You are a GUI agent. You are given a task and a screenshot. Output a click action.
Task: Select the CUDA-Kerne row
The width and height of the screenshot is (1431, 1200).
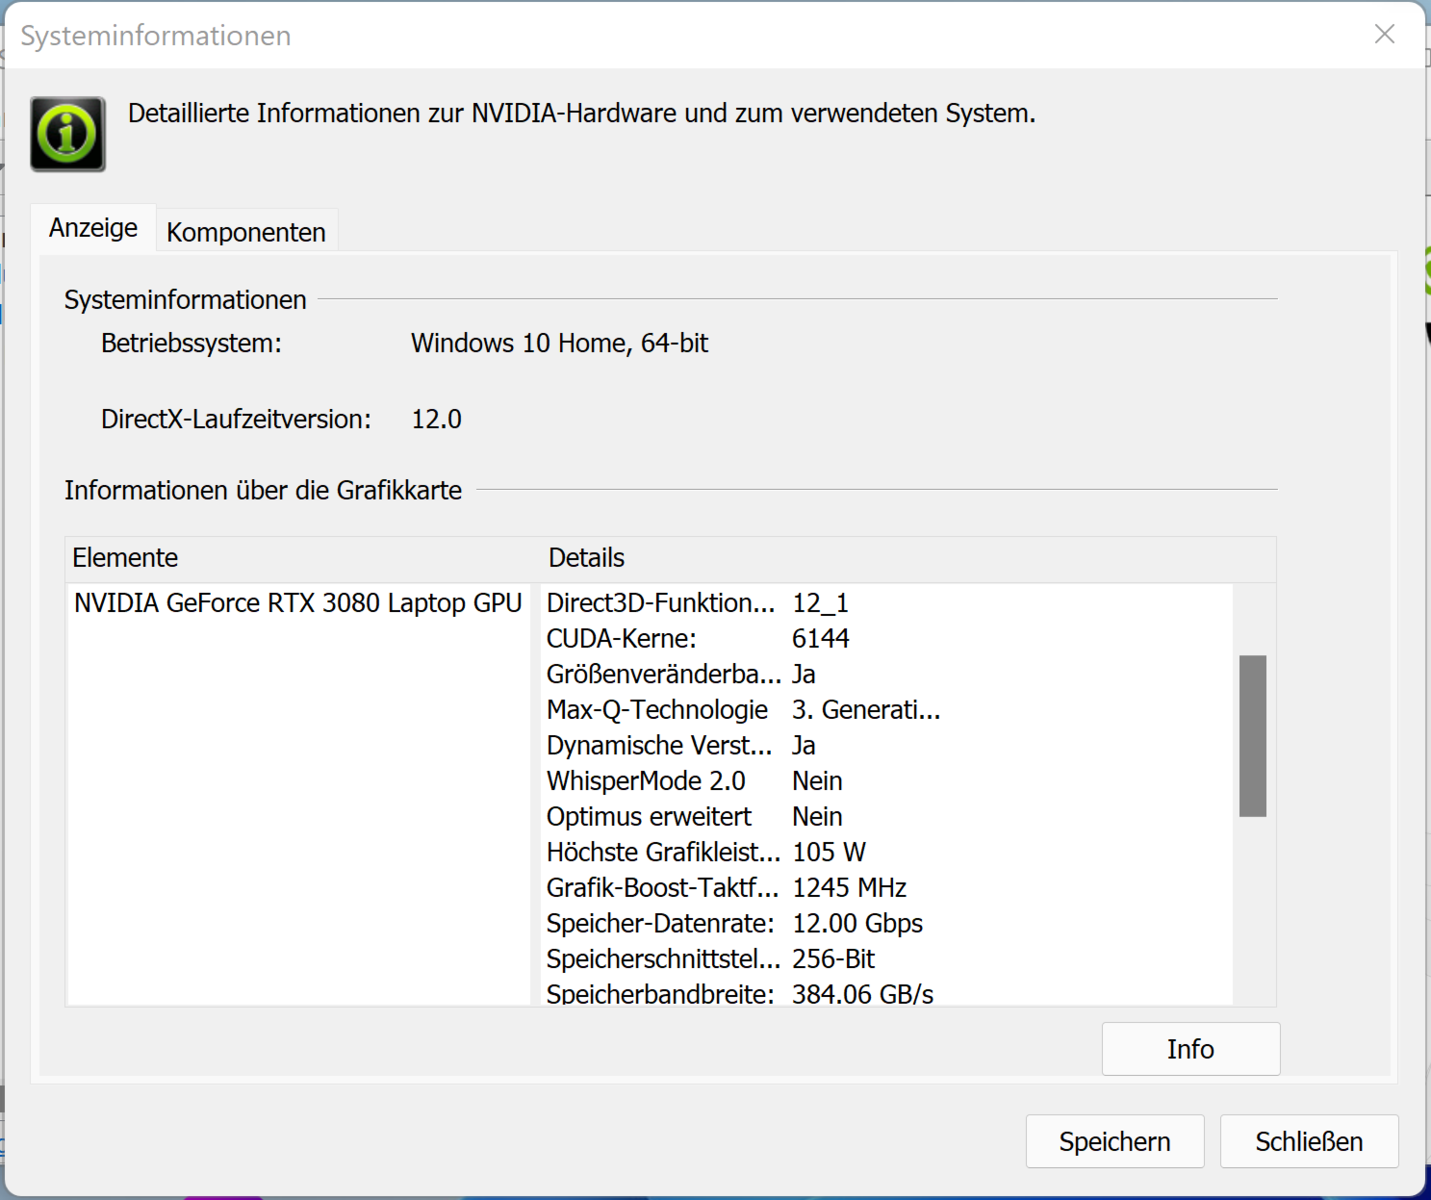700,639
